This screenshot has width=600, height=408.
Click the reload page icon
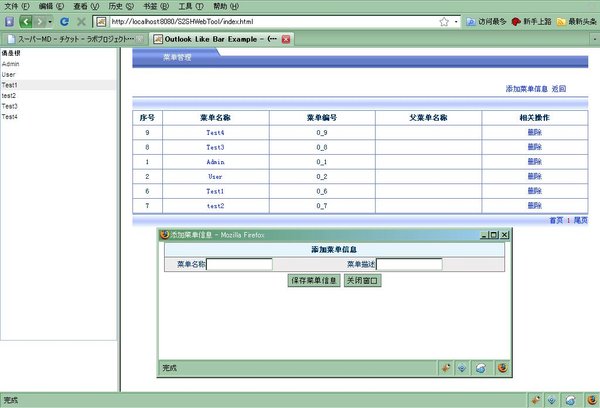[65, 21]
